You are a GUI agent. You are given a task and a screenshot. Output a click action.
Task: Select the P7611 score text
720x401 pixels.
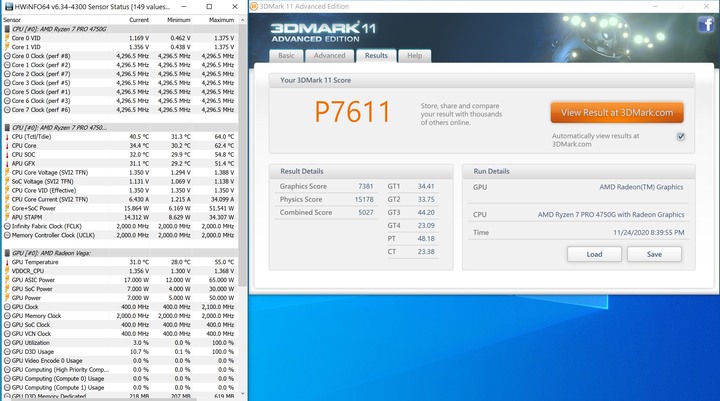tap(353, 112)
